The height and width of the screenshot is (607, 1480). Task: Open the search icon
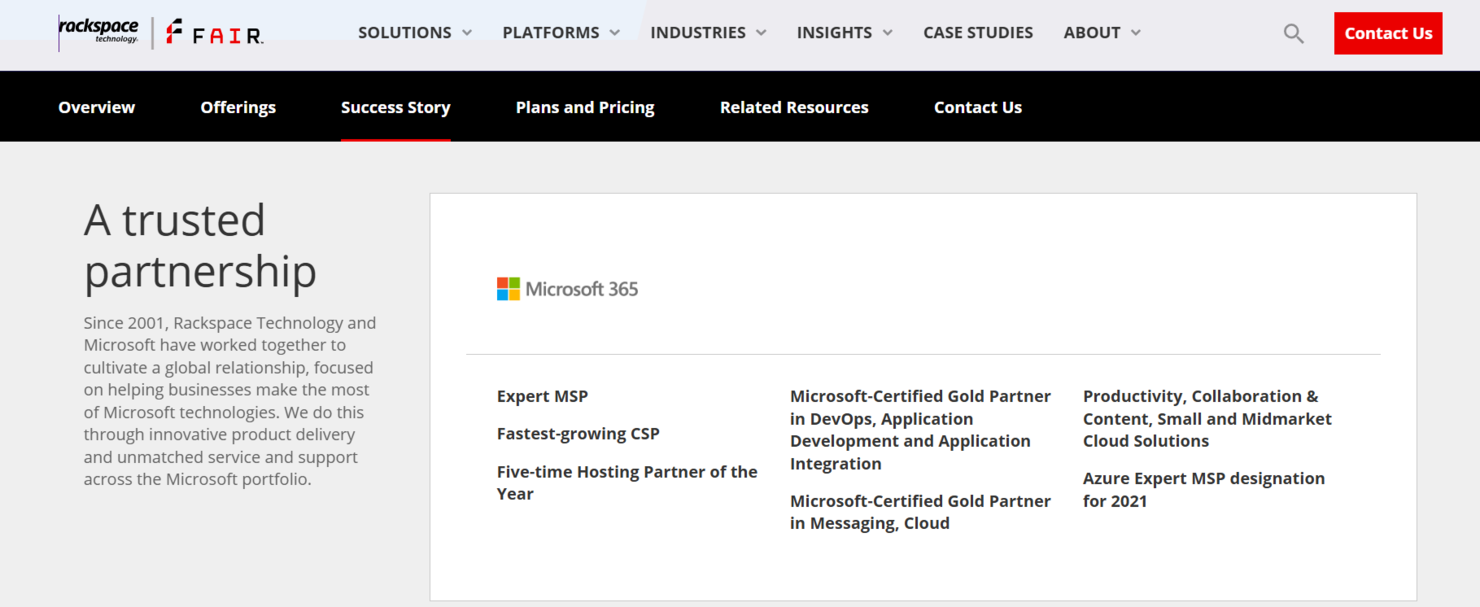pos(1292,32)
